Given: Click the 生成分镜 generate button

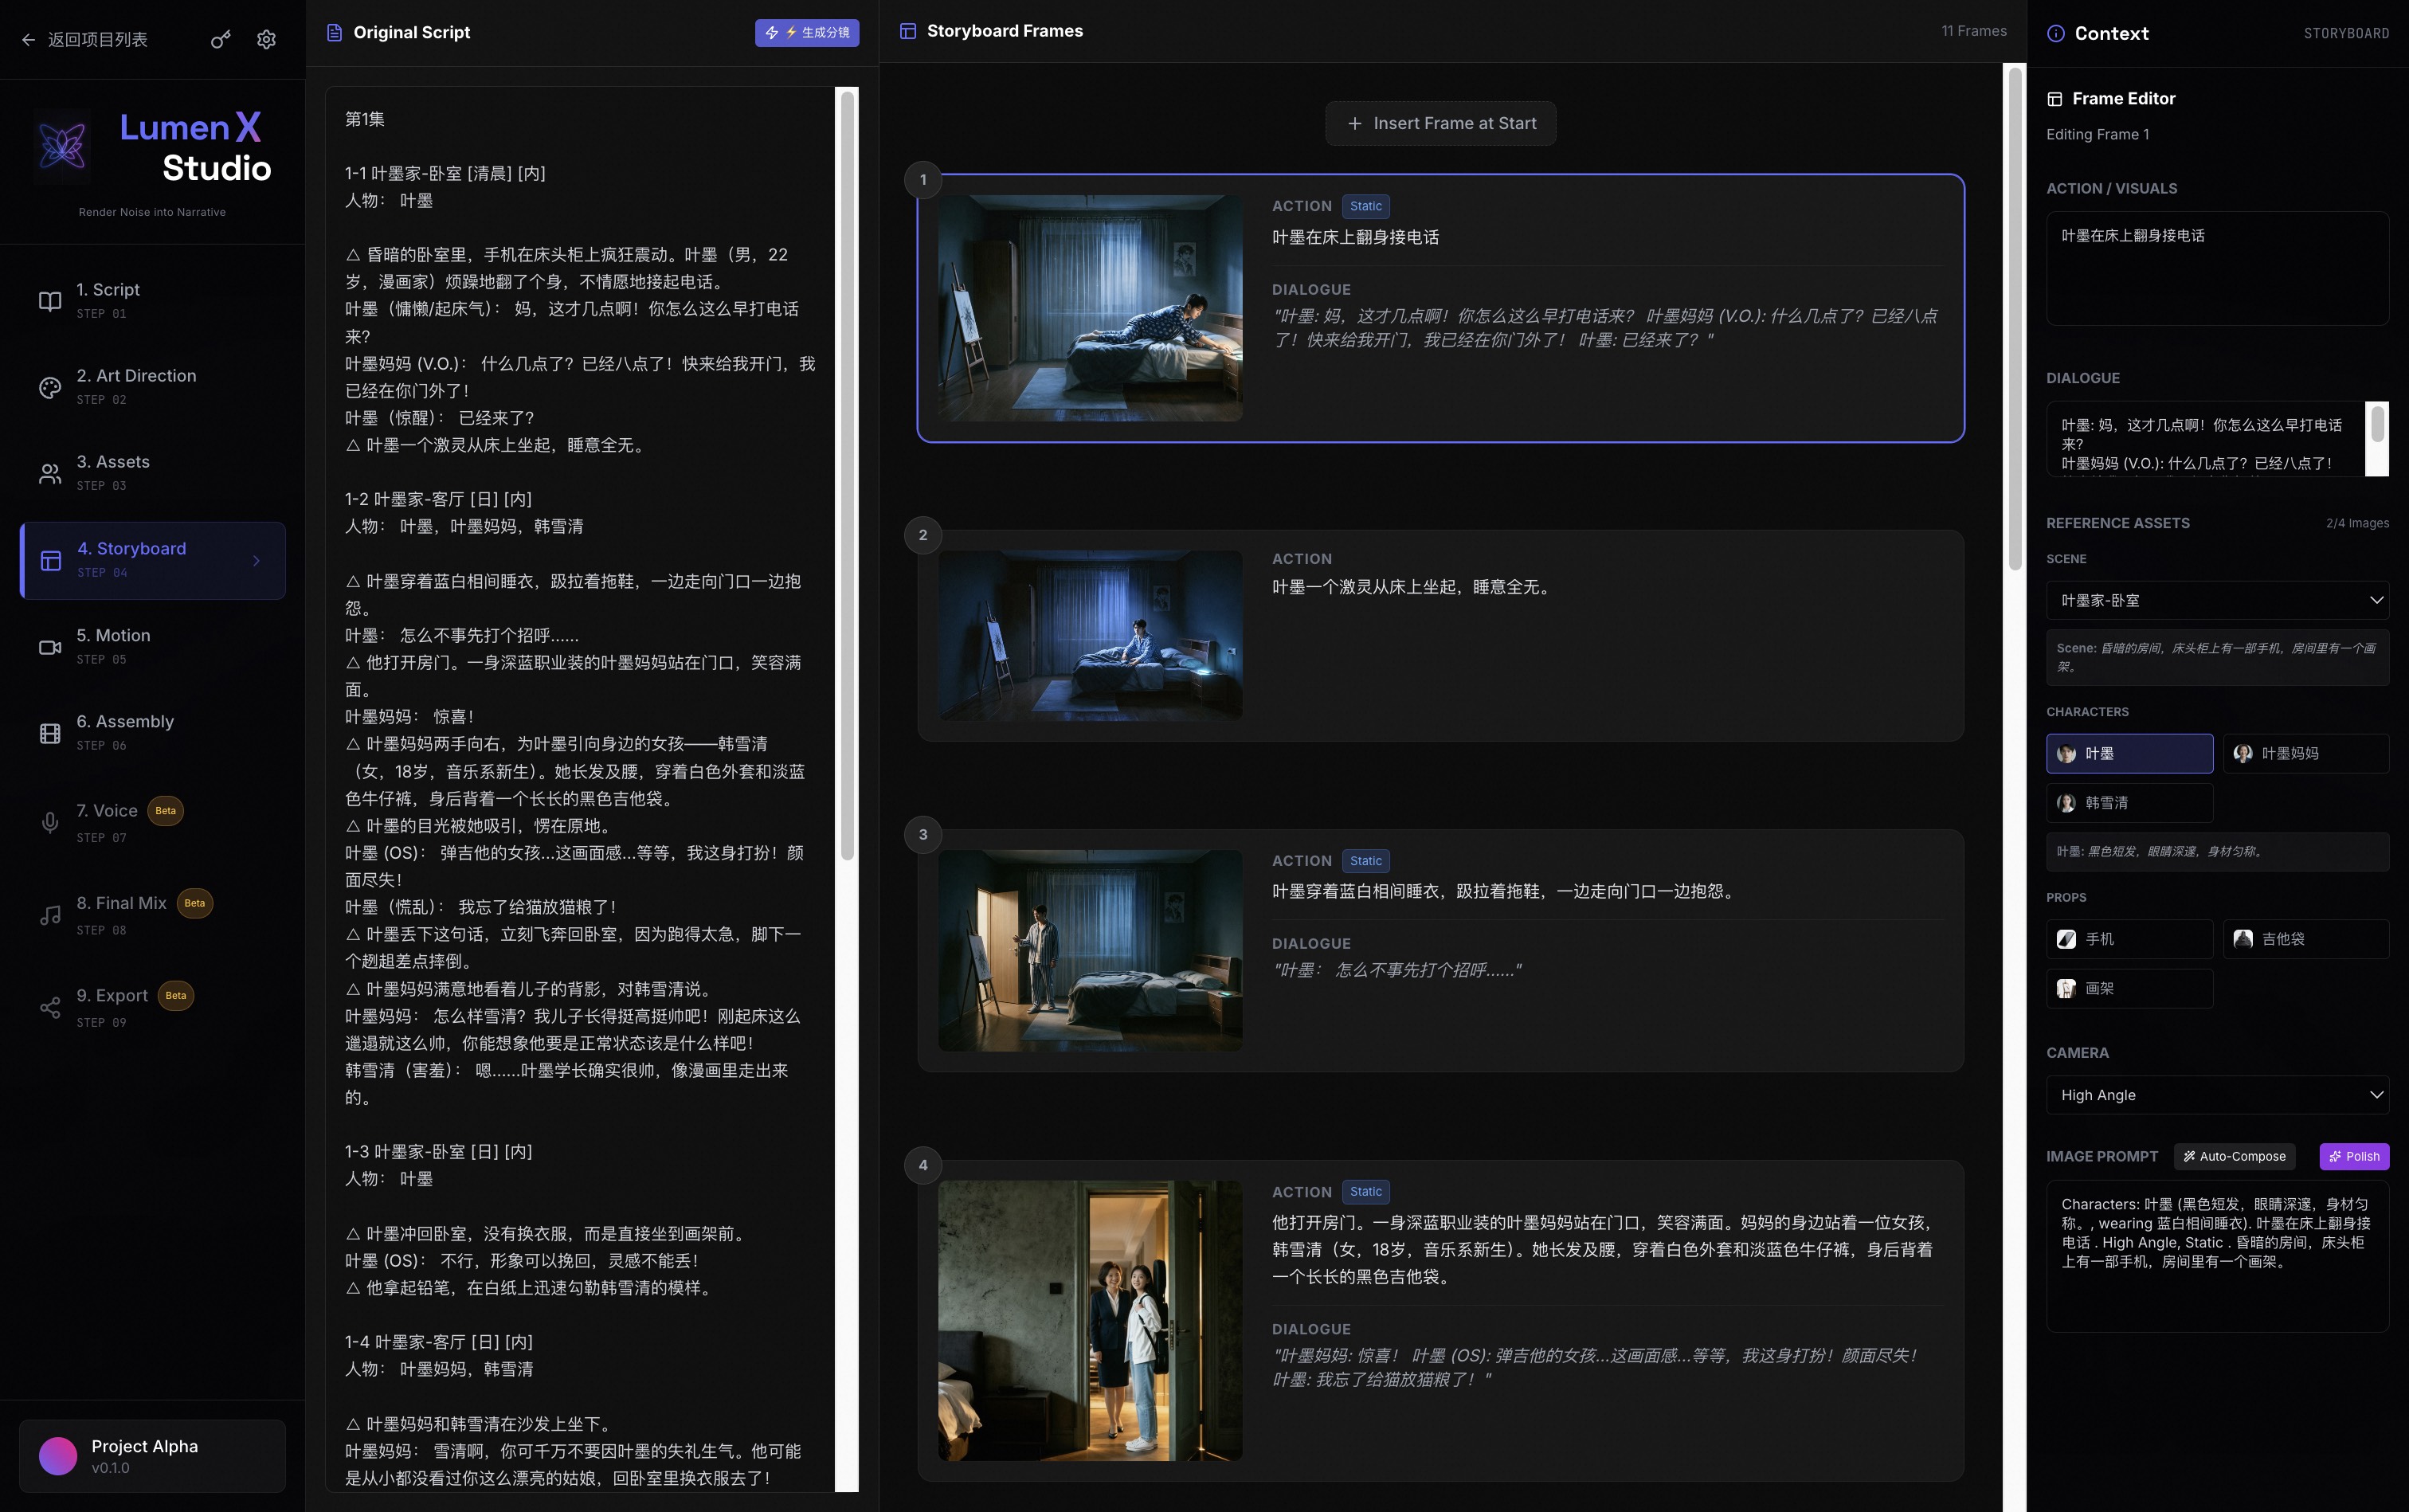Looking at the screenshot, I should point(807,33).
